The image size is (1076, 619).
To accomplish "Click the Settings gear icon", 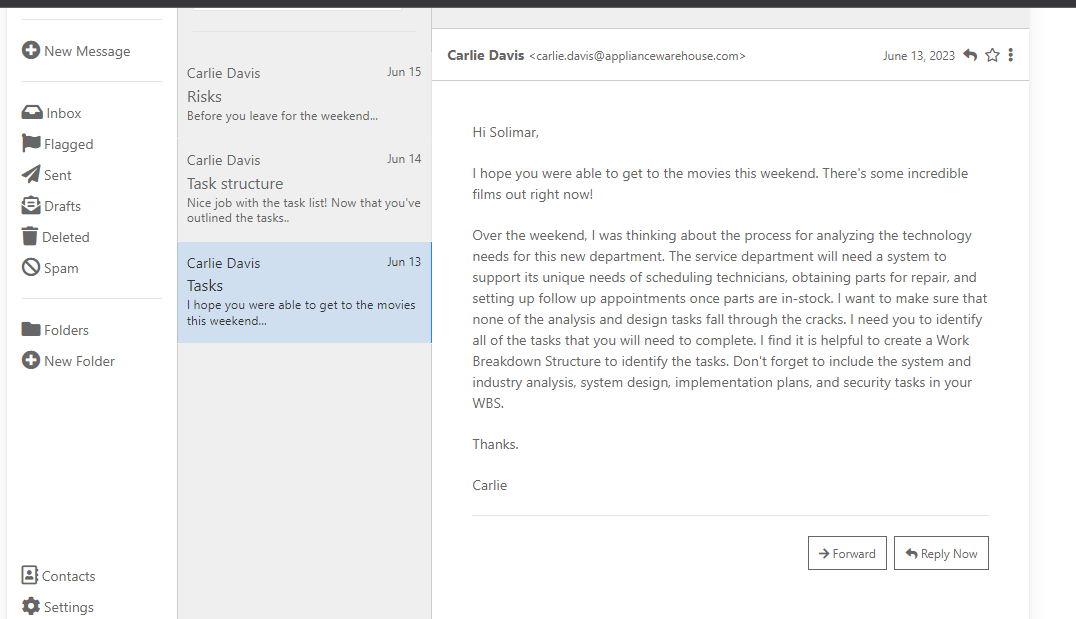I will point(31,606).
